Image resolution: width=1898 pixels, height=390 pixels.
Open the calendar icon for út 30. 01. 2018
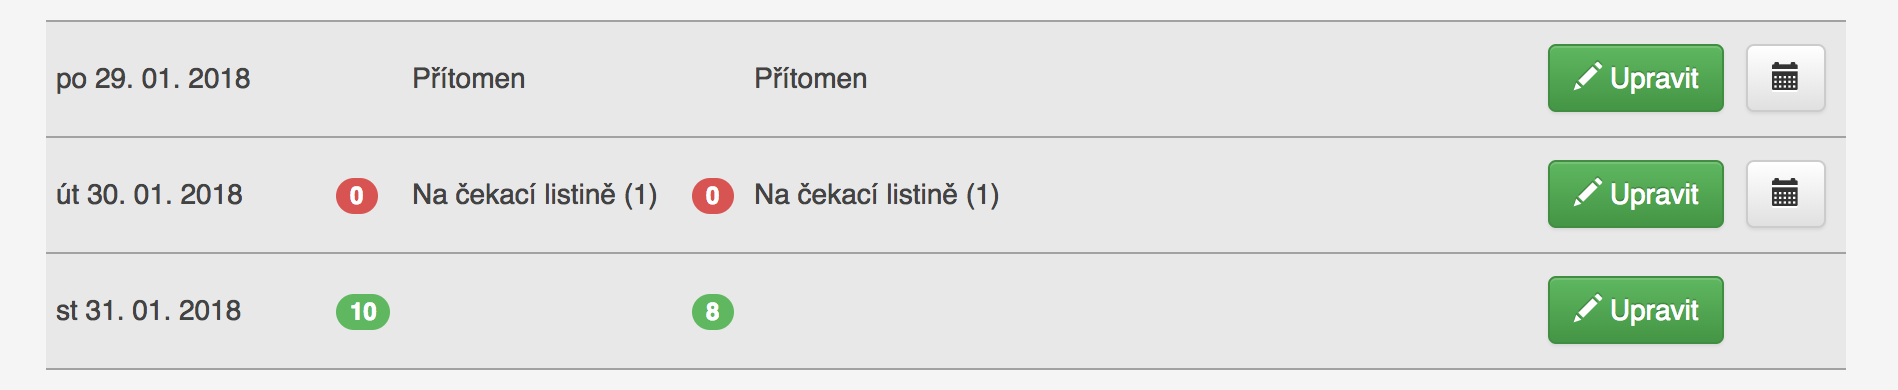pos(1785,194)
